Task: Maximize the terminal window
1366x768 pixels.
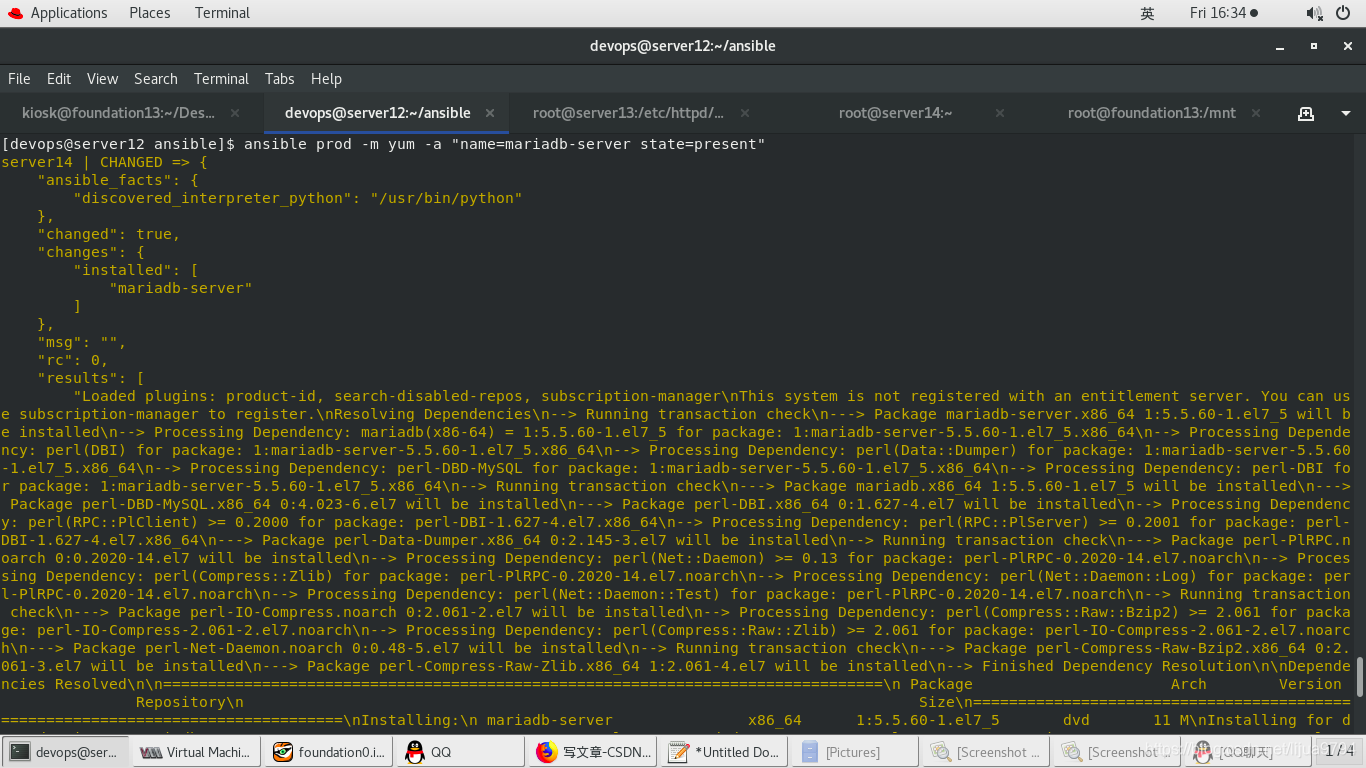Action: pyautogui.click(x=1314, y=46)
